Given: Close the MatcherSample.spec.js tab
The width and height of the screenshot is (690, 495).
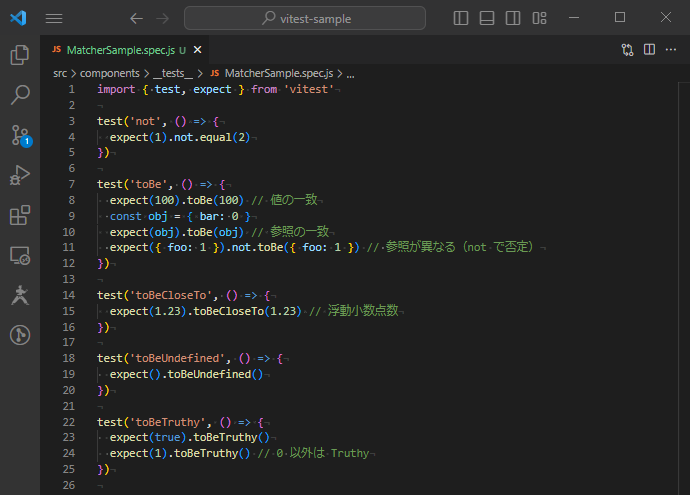Looking at the screenshot, I should tap(198, 50).
